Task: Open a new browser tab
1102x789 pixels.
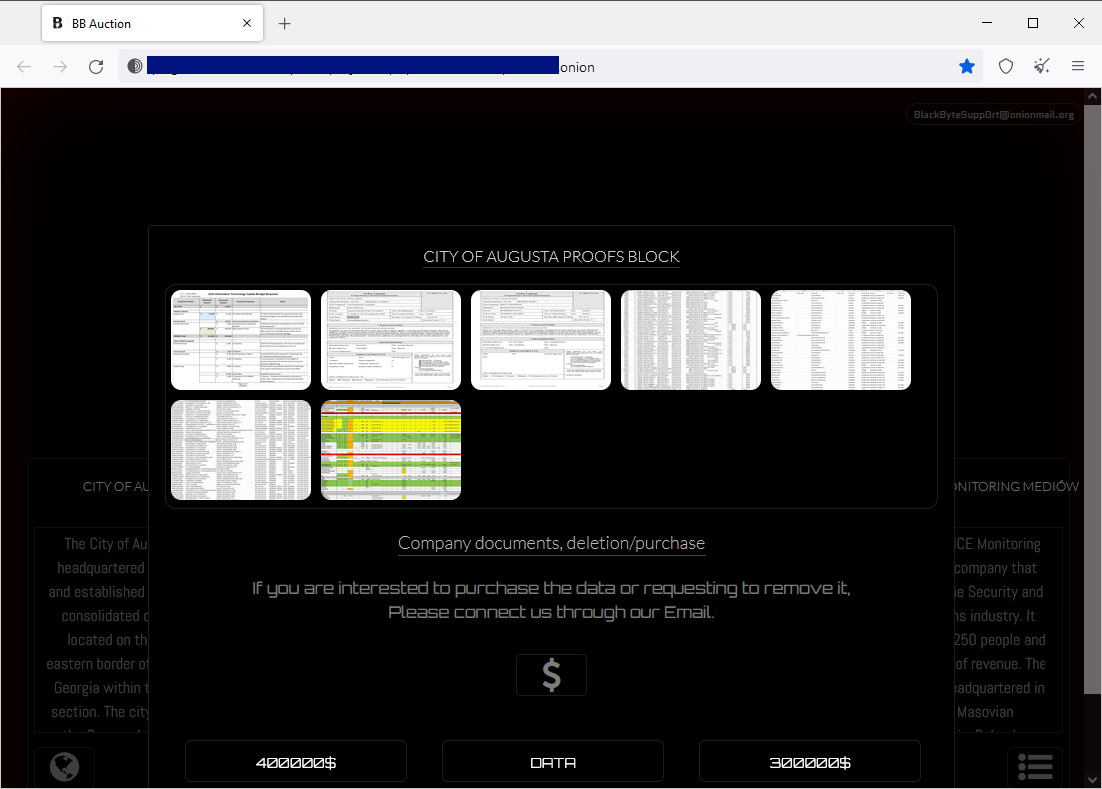Action: (285, 24)
